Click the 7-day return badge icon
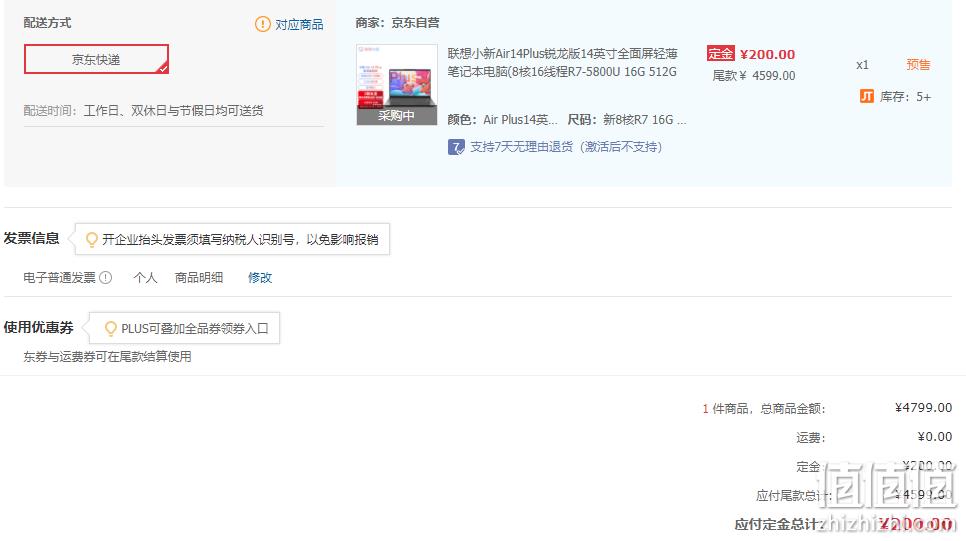 [x=456, y=147]
